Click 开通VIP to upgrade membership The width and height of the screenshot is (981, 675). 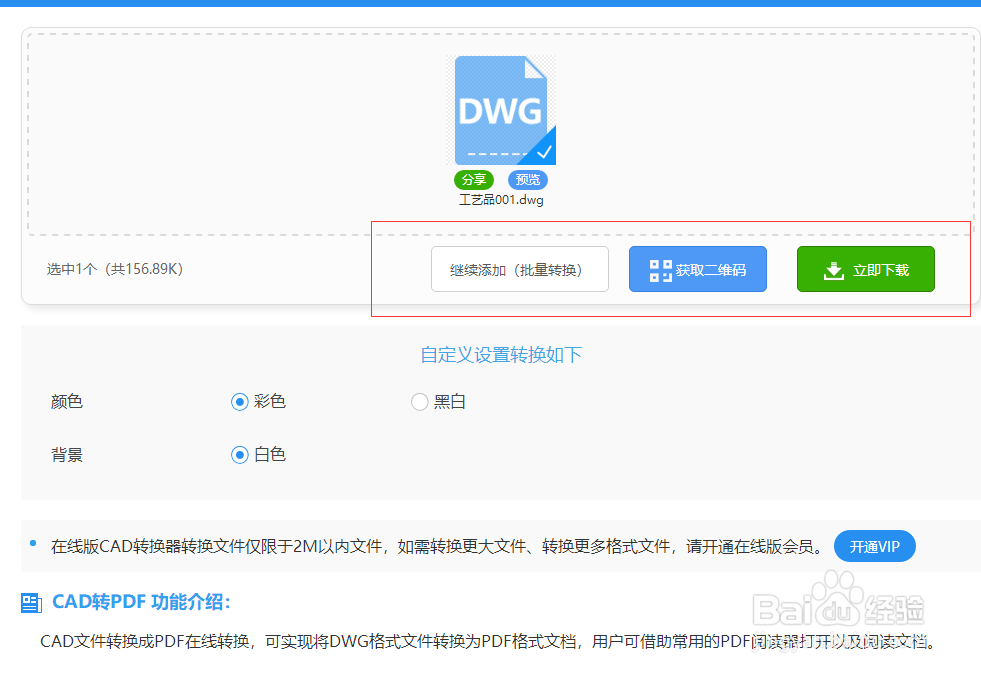(874, 546)
